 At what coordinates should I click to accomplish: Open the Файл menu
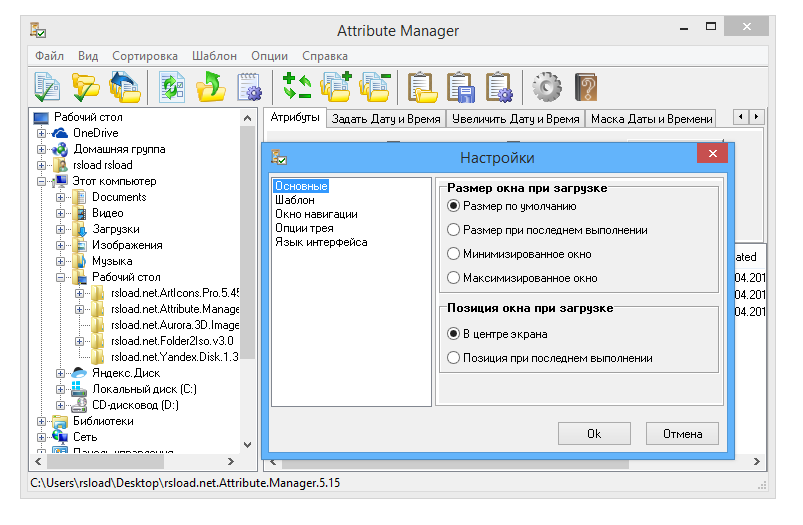49,56
